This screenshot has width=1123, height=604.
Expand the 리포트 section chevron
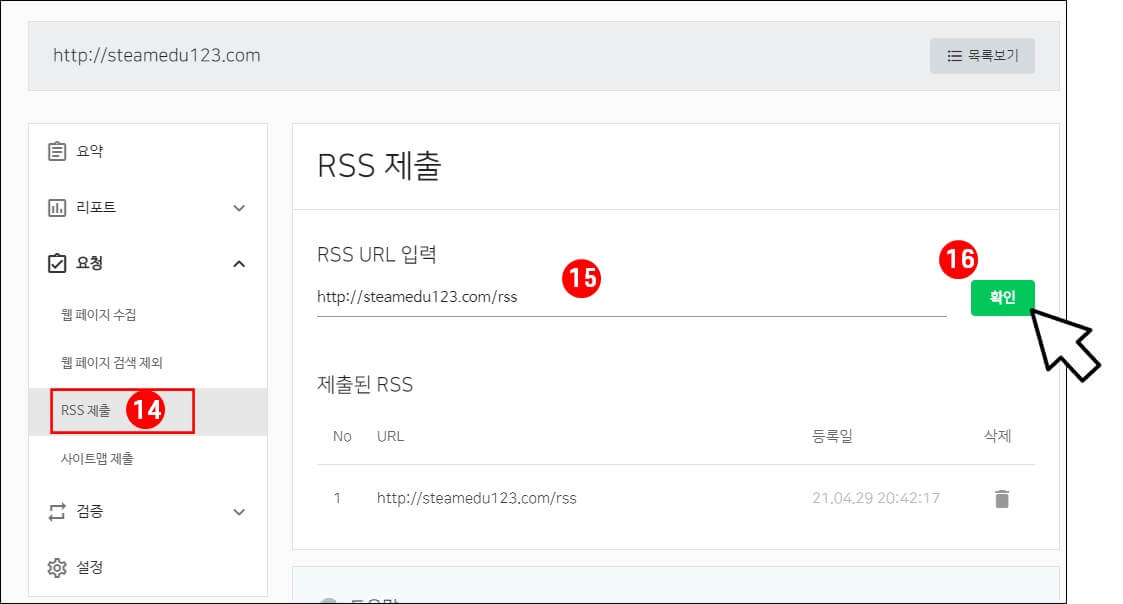coord(238,207)
